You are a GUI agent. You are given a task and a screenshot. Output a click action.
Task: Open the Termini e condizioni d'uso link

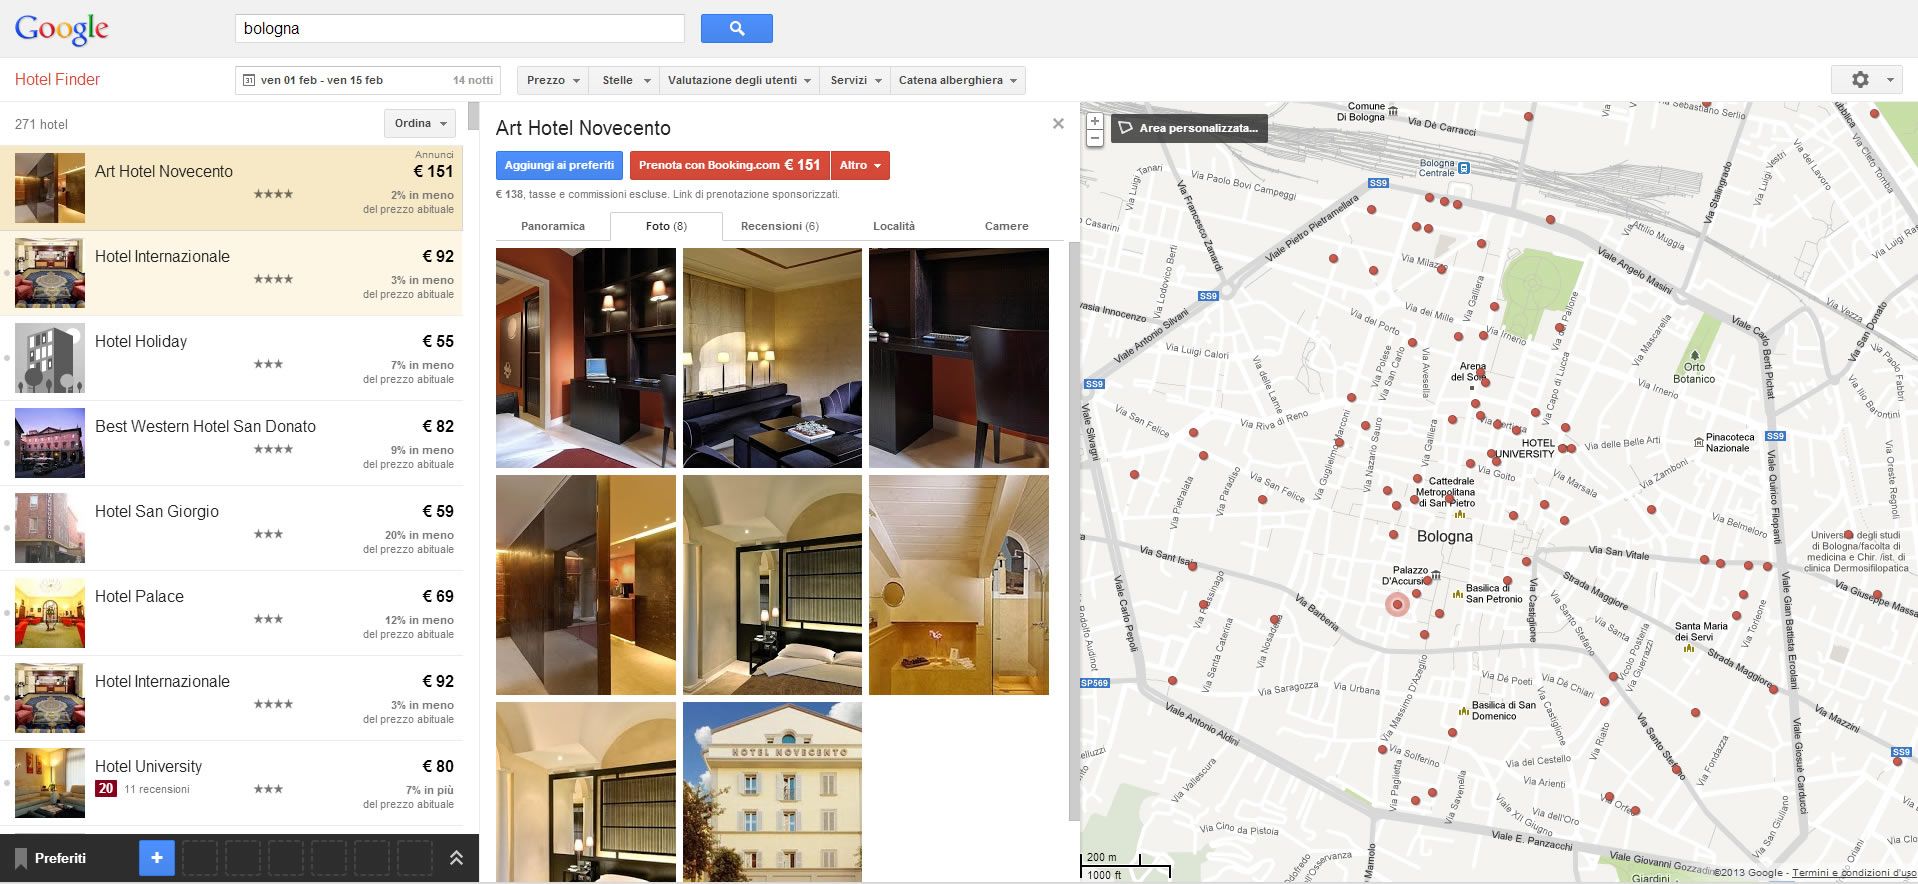pyautogui.click(x=1854, y=873)
